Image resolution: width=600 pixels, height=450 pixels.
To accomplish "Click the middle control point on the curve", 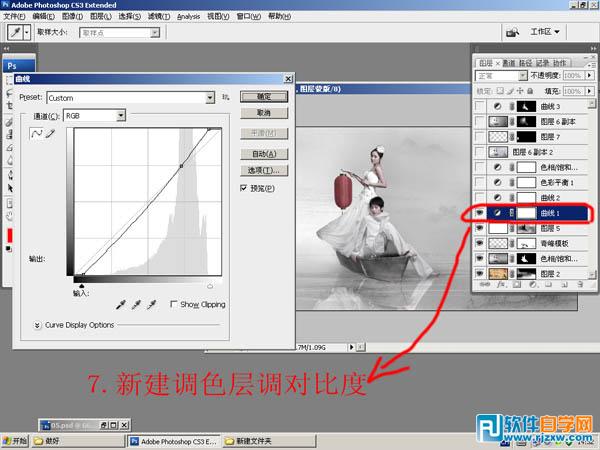I will 181,166.
